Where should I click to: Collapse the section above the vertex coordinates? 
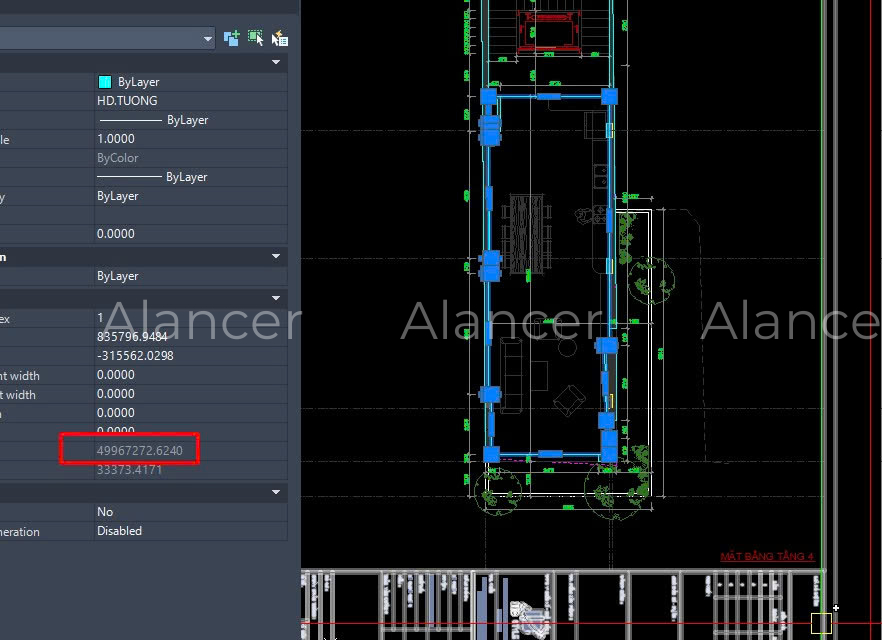point(276,298)
